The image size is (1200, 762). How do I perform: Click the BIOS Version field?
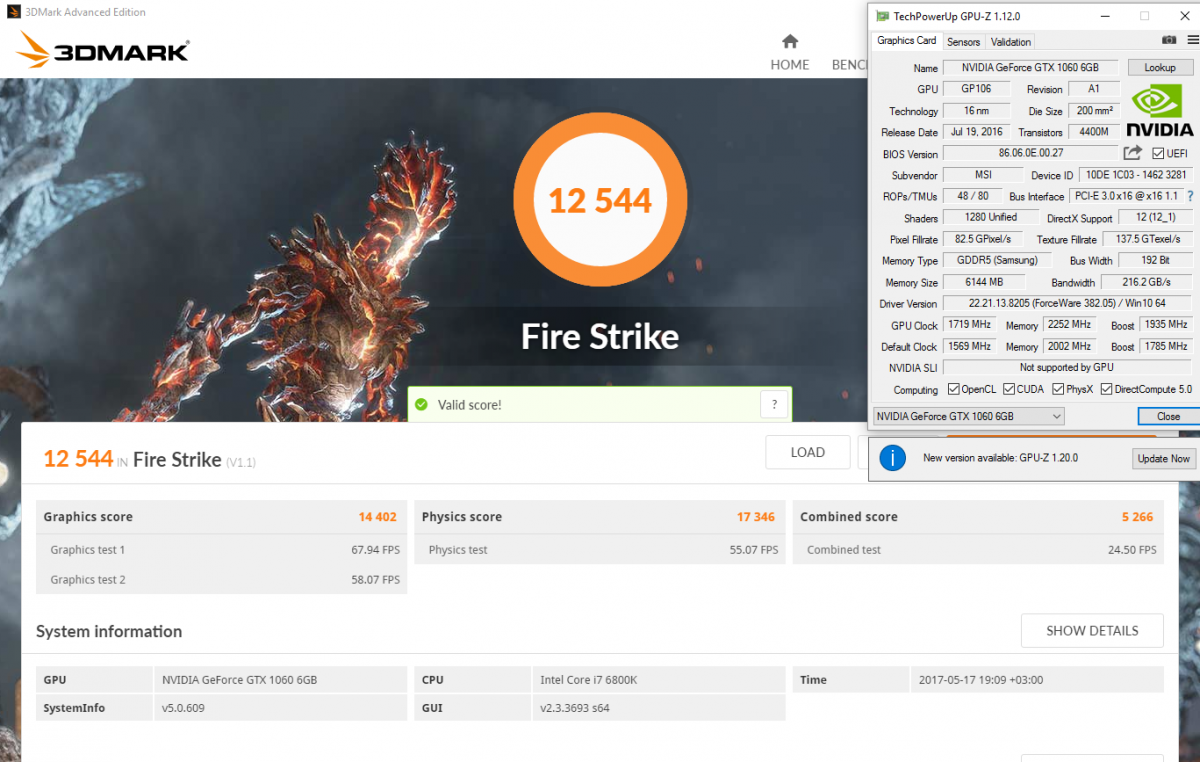click(x=1030, y=153)
